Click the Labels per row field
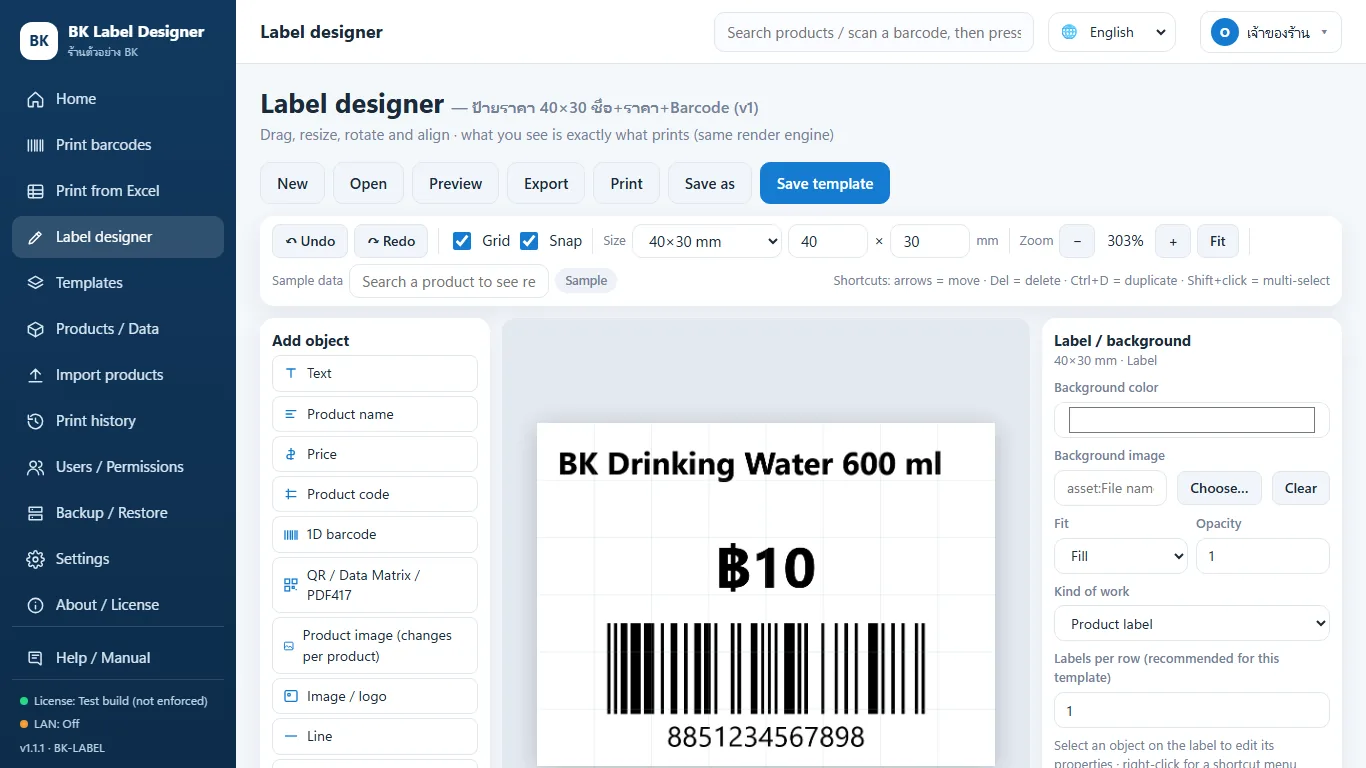This screenshot has height=768, width=1366. click(1192, 711)
